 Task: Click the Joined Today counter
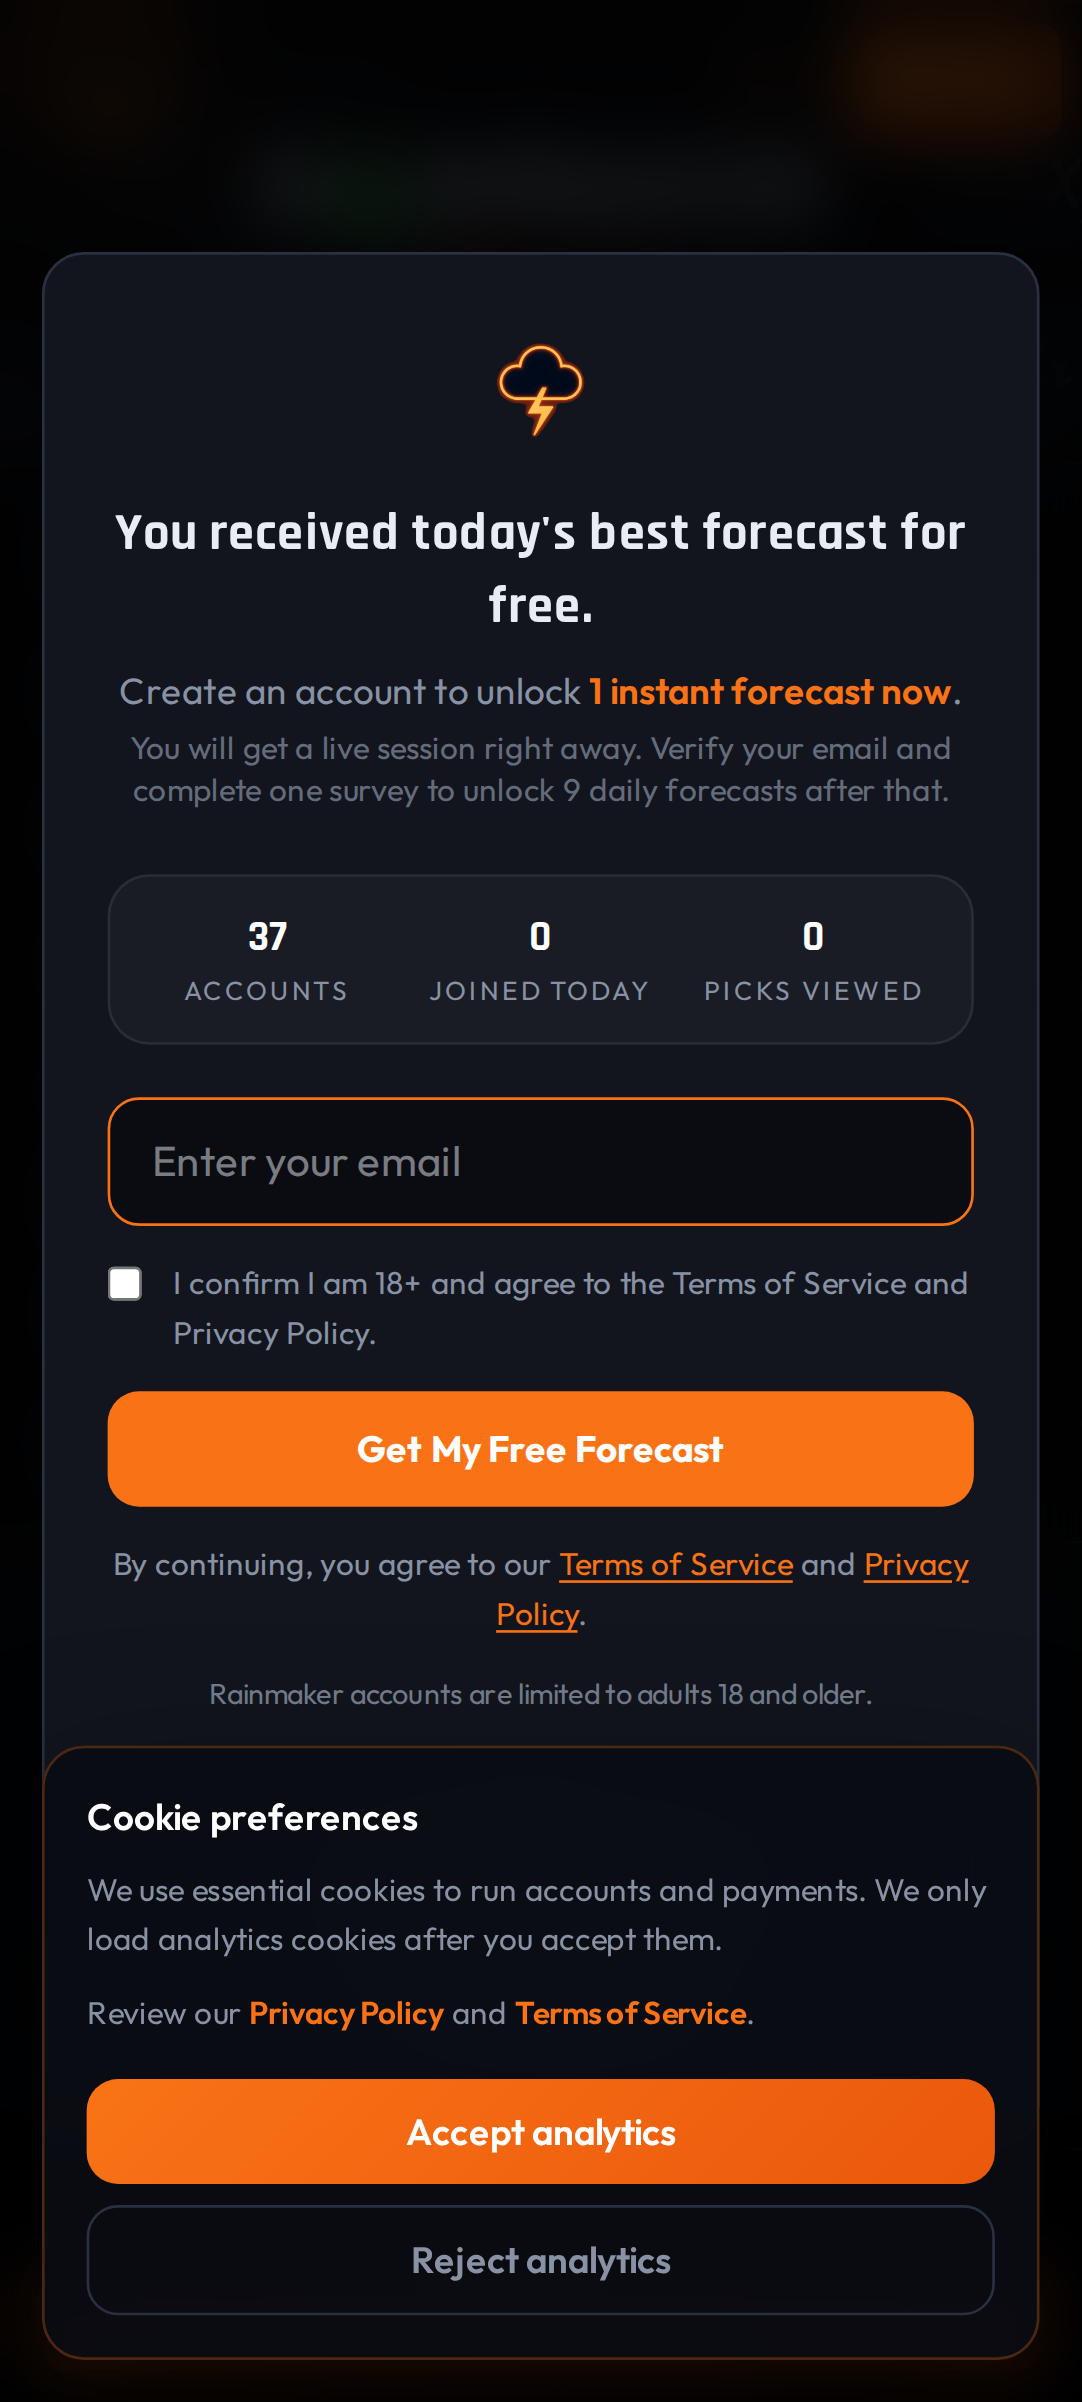(540, 960)
